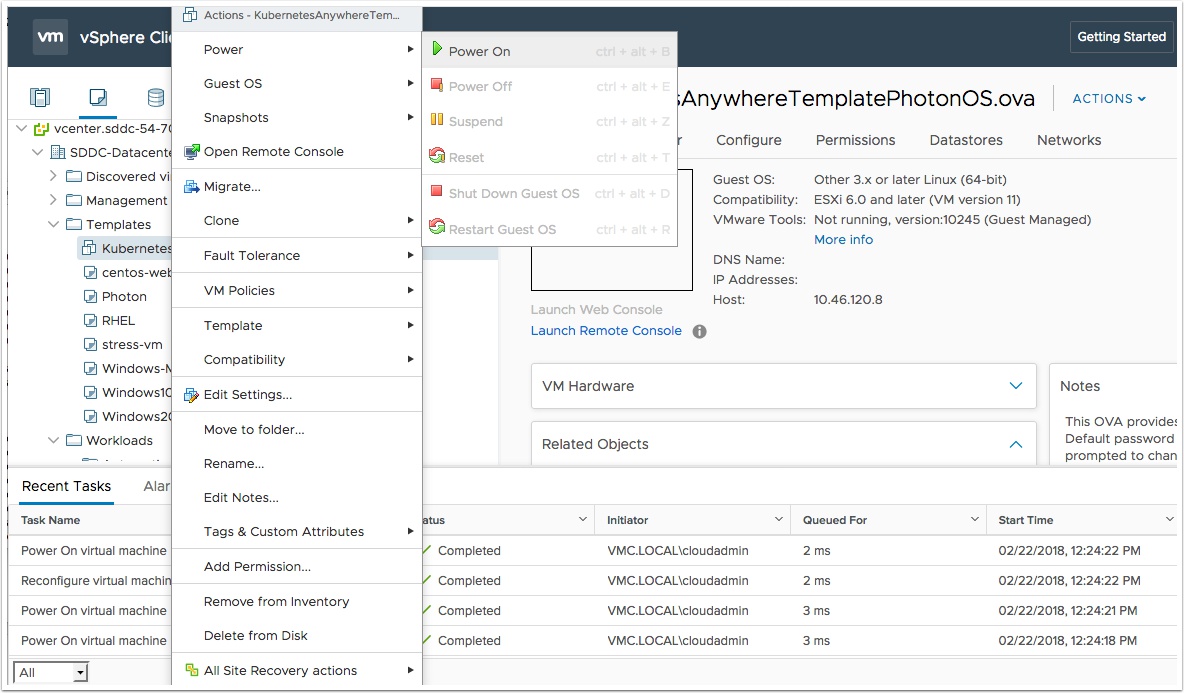The height and width of the screenshot is (693, 1184).
Task: Click the RHEL template icon
Action: click(x=90, y=321)
